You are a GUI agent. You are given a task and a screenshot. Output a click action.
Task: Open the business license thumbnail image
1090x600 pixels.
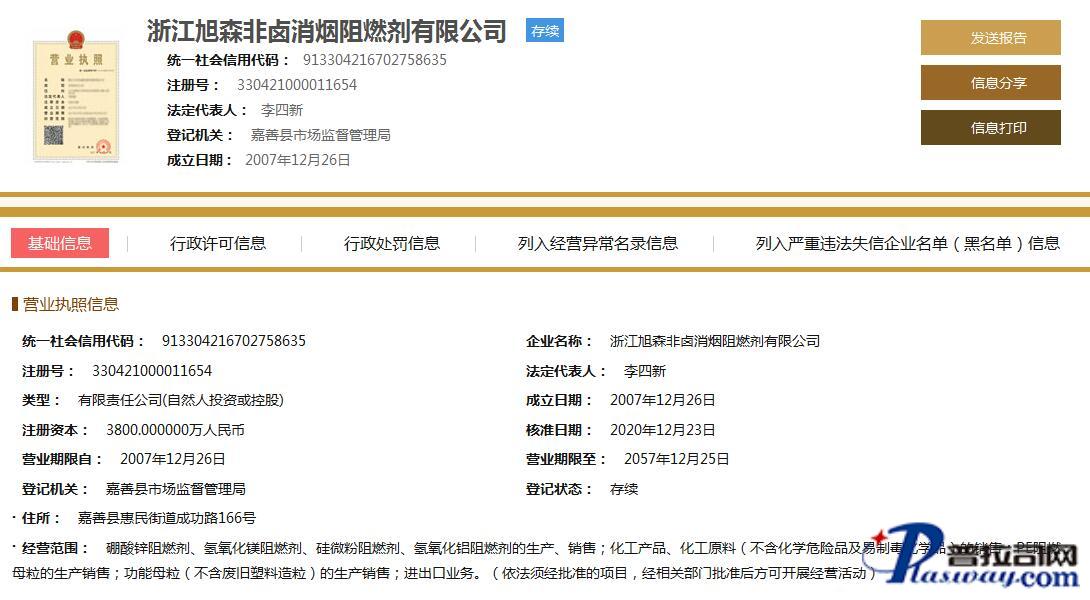point(76,96)
